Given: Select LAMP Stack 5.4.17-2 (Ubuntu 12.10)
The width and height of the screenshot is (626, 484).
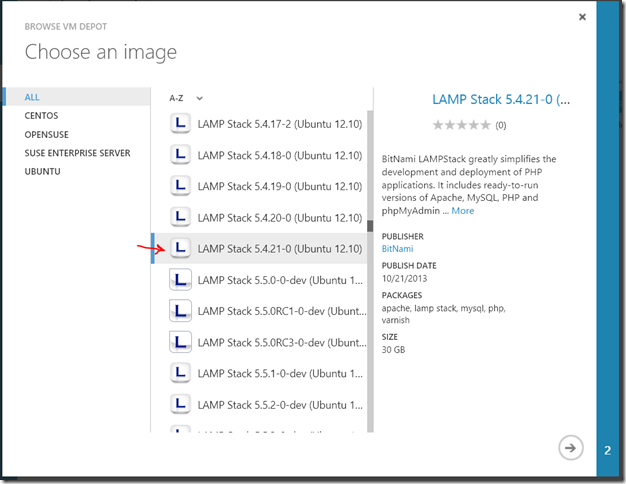Looking at the screenshot, I should pos(260,124).
